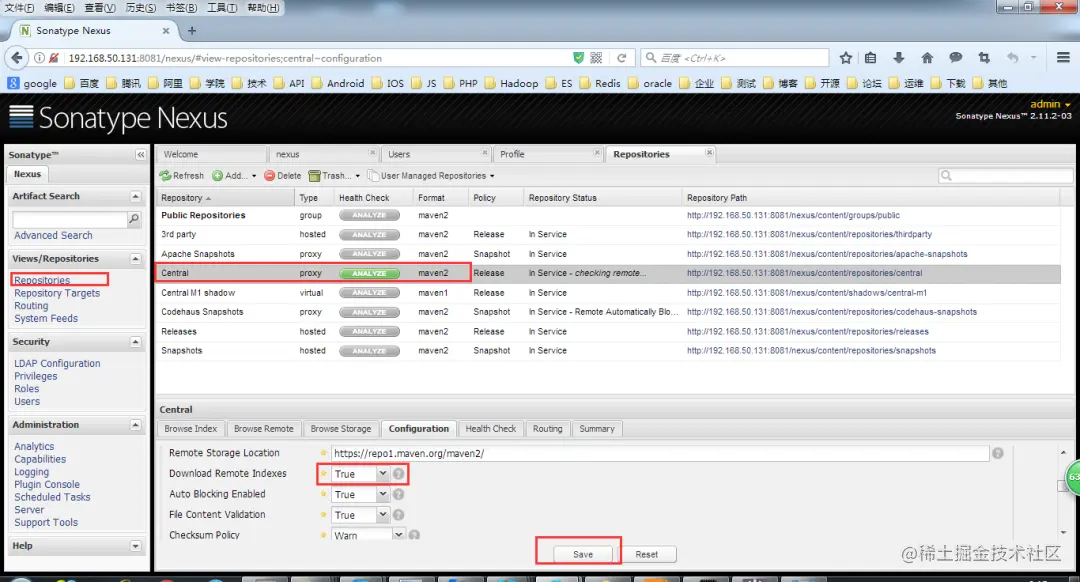Collapse the Artifact Search section
Image resolution: width=1080 pixels, height=582 pixels.
pyautogui.click(x=136, y=196)
